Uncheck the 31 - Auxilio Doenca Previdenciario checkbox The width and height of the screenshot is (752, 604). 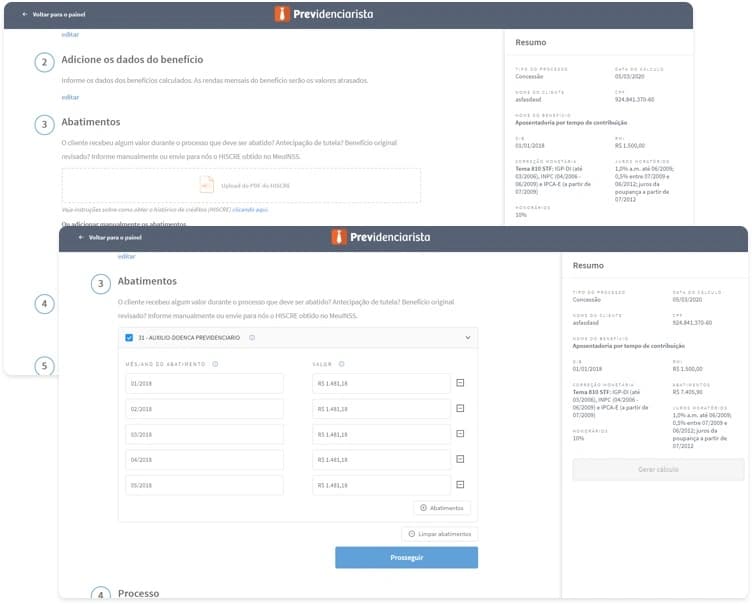click(x=129, y=338)
